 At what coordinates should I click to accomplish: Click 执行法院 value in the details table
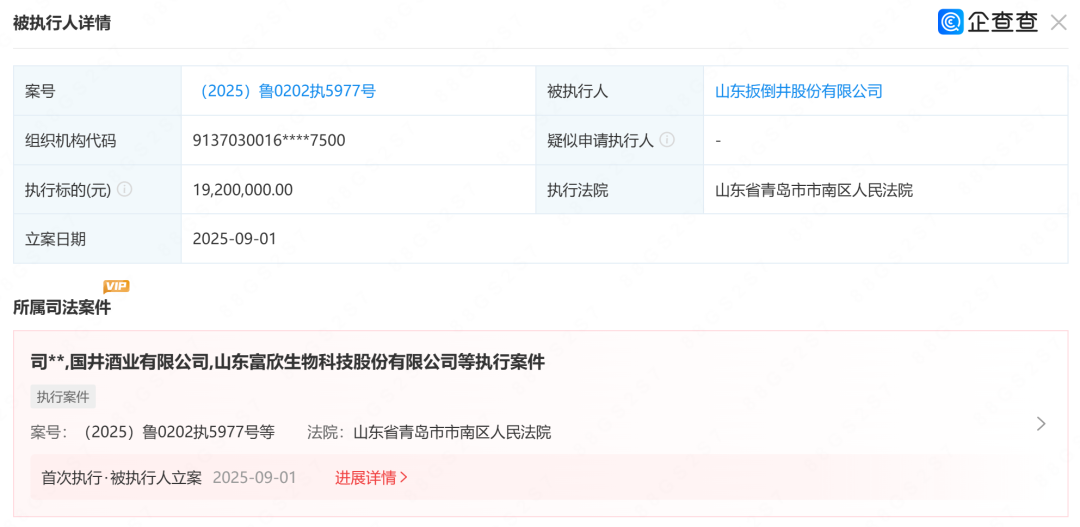[x=813, y=189]
